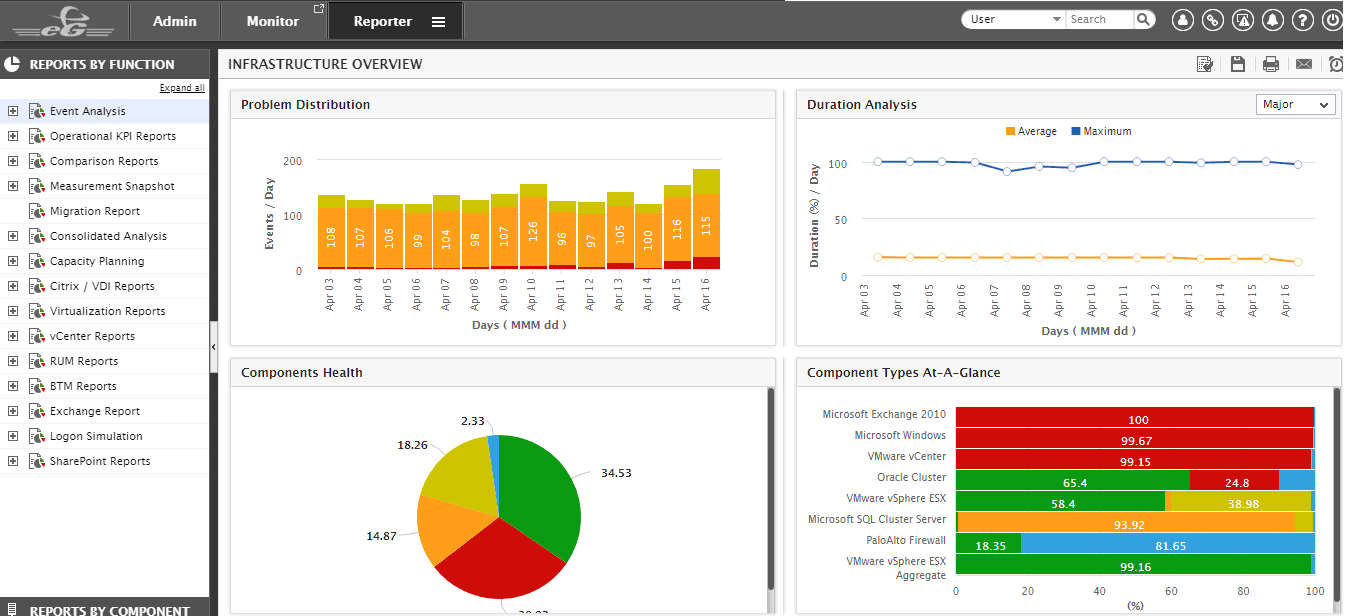The height and width of the screenshot is (616, 1345).
Task: Click the edit report icon
Action: click(x=1206, y=64)
